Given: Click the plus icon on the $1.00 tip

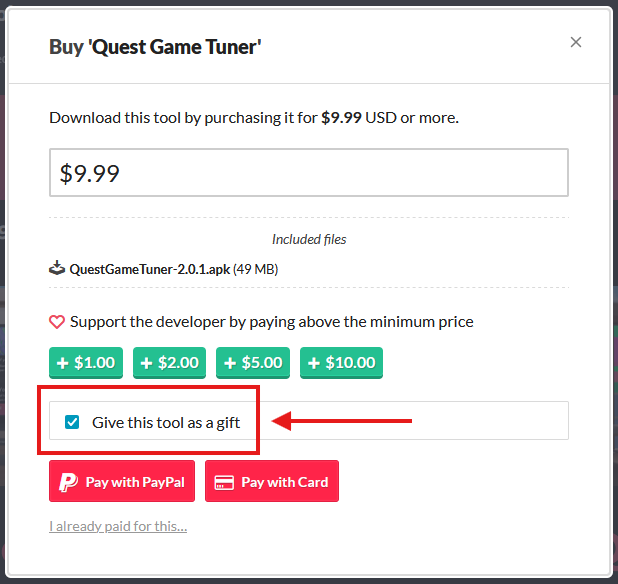Looking at the screenshot, I should [x=63, y=363].
